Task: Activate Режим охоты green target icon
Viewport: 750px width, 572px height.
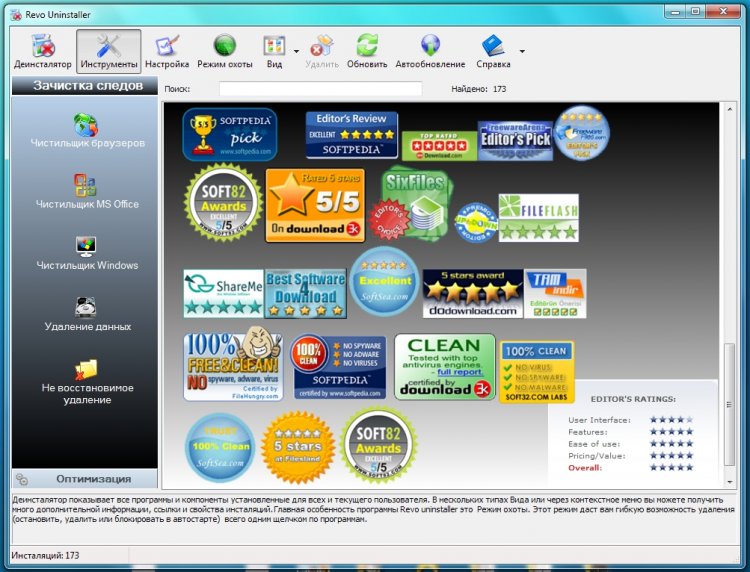Action: 225,51
